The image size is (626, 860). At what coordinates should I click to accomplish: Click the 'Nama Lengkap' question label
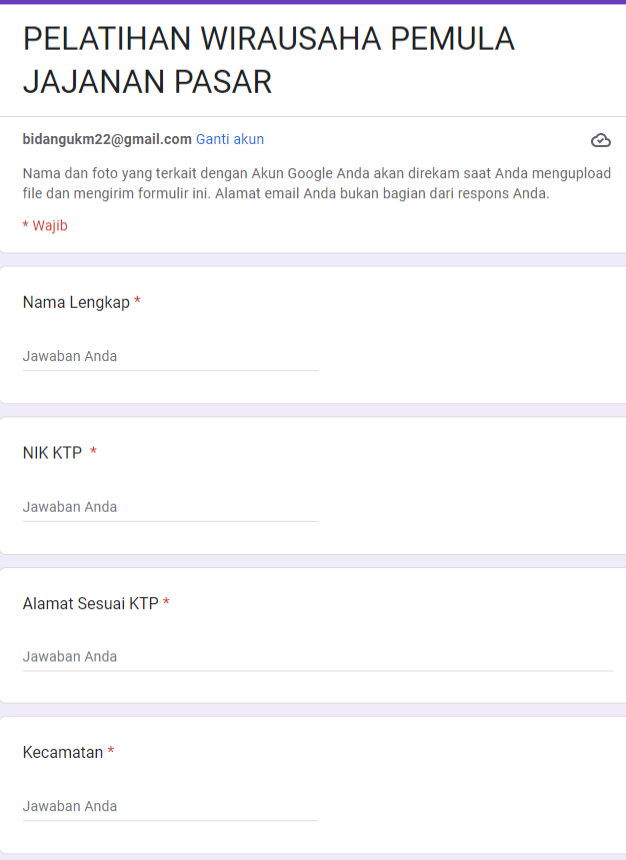[76, 302]
